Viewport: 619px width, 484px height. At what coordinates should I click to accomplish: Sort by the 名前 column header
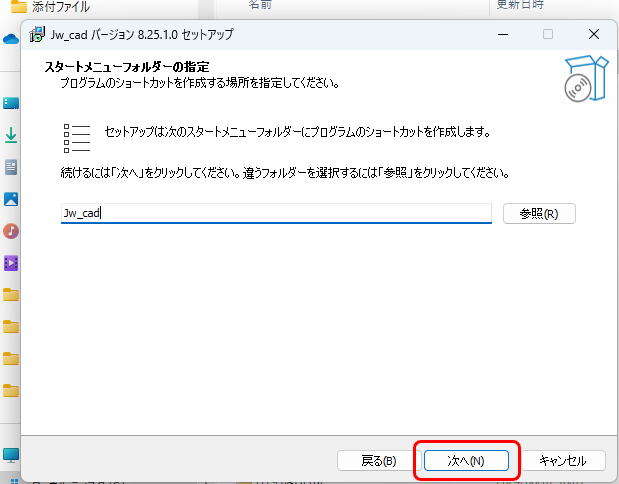(x=260, y=5)
